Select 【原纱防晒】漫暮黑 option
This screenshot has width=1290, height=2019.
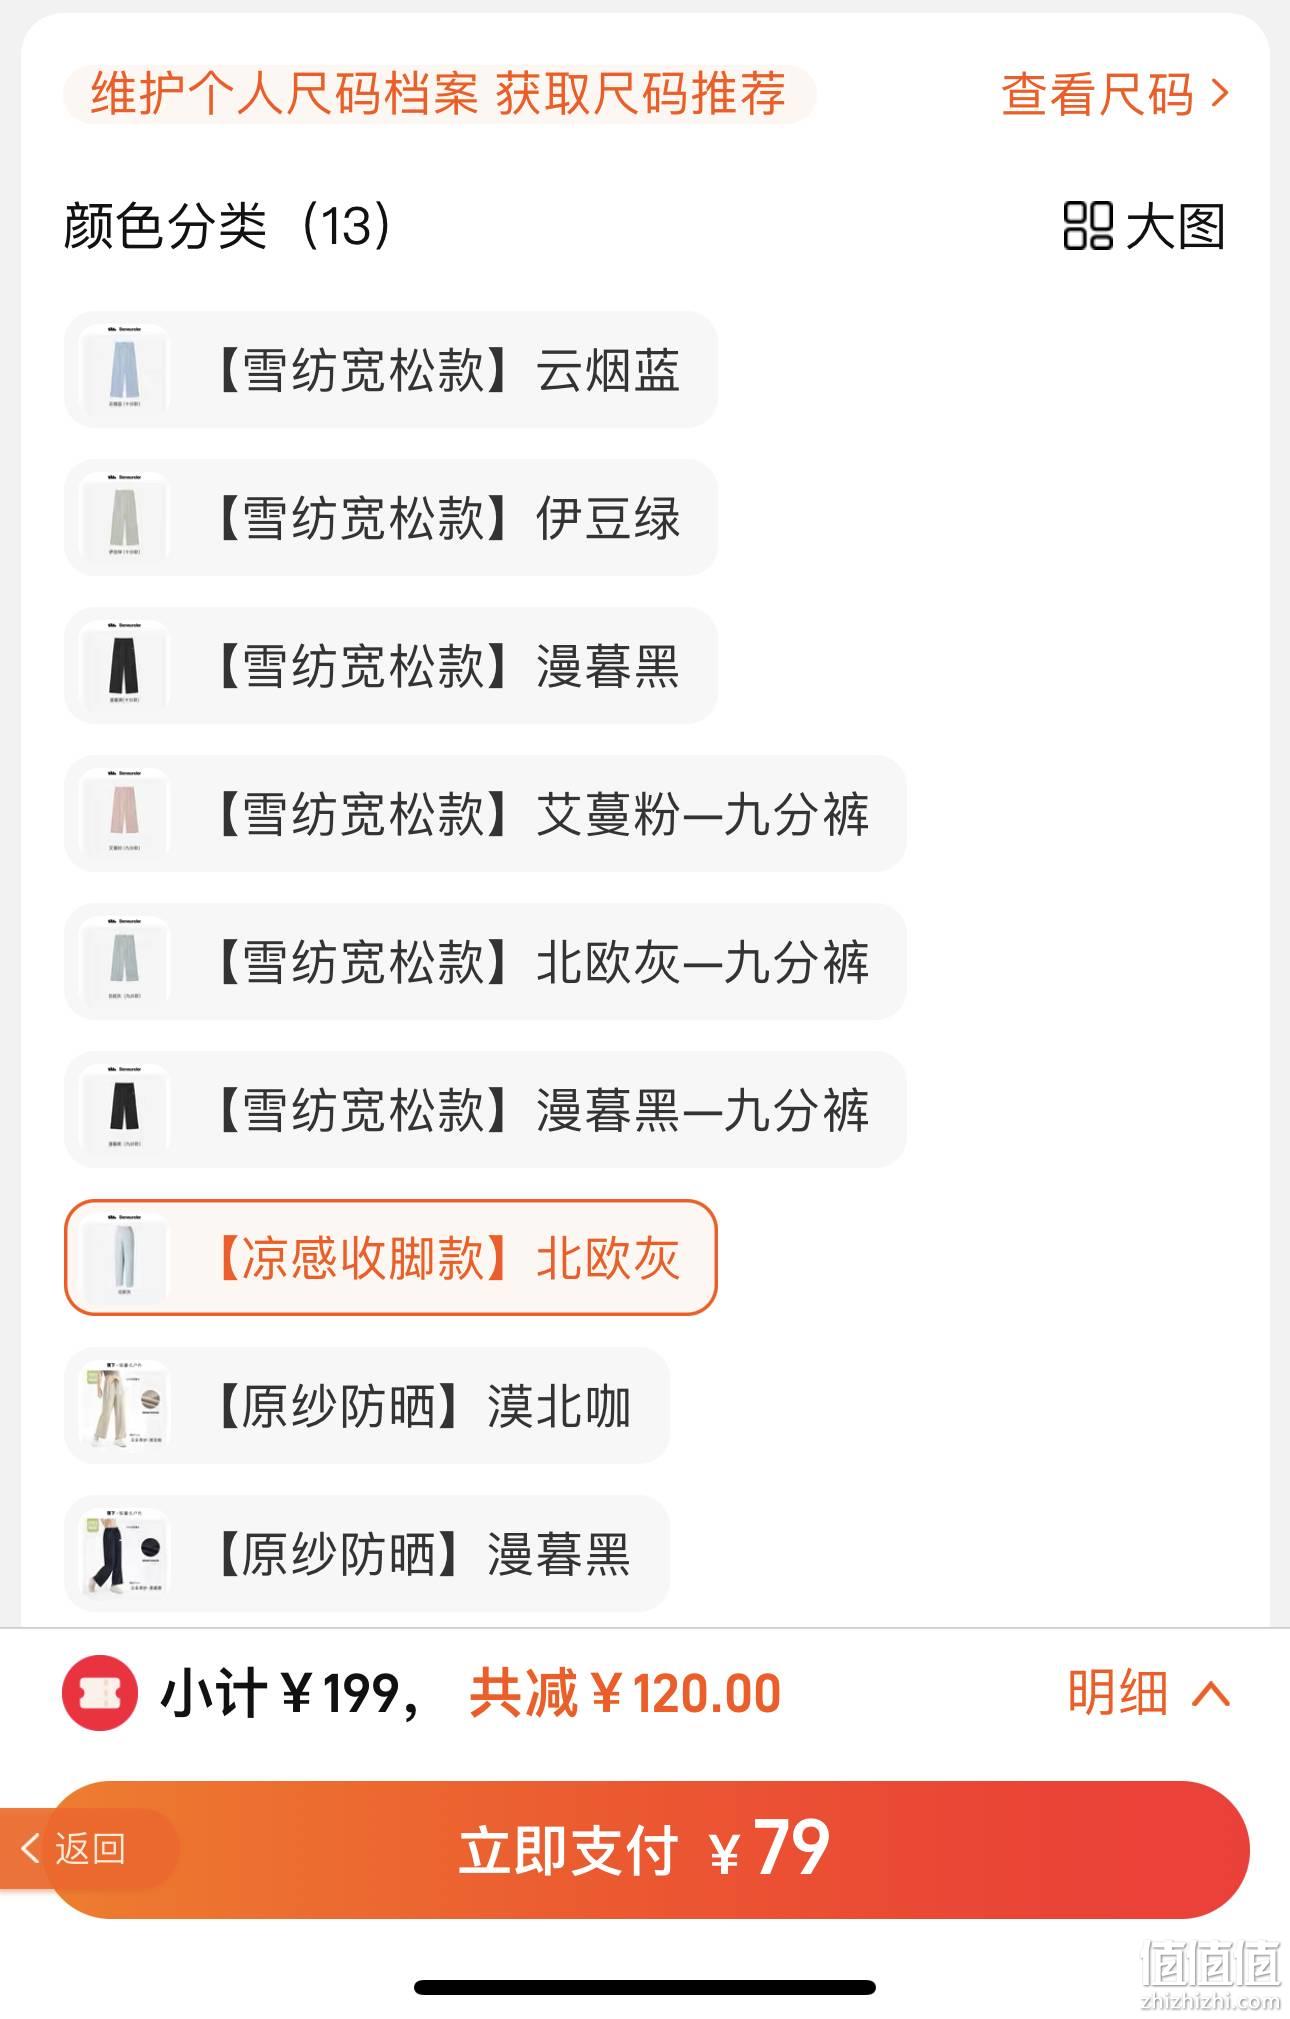pyautogui.click(x=367, y=1554)
